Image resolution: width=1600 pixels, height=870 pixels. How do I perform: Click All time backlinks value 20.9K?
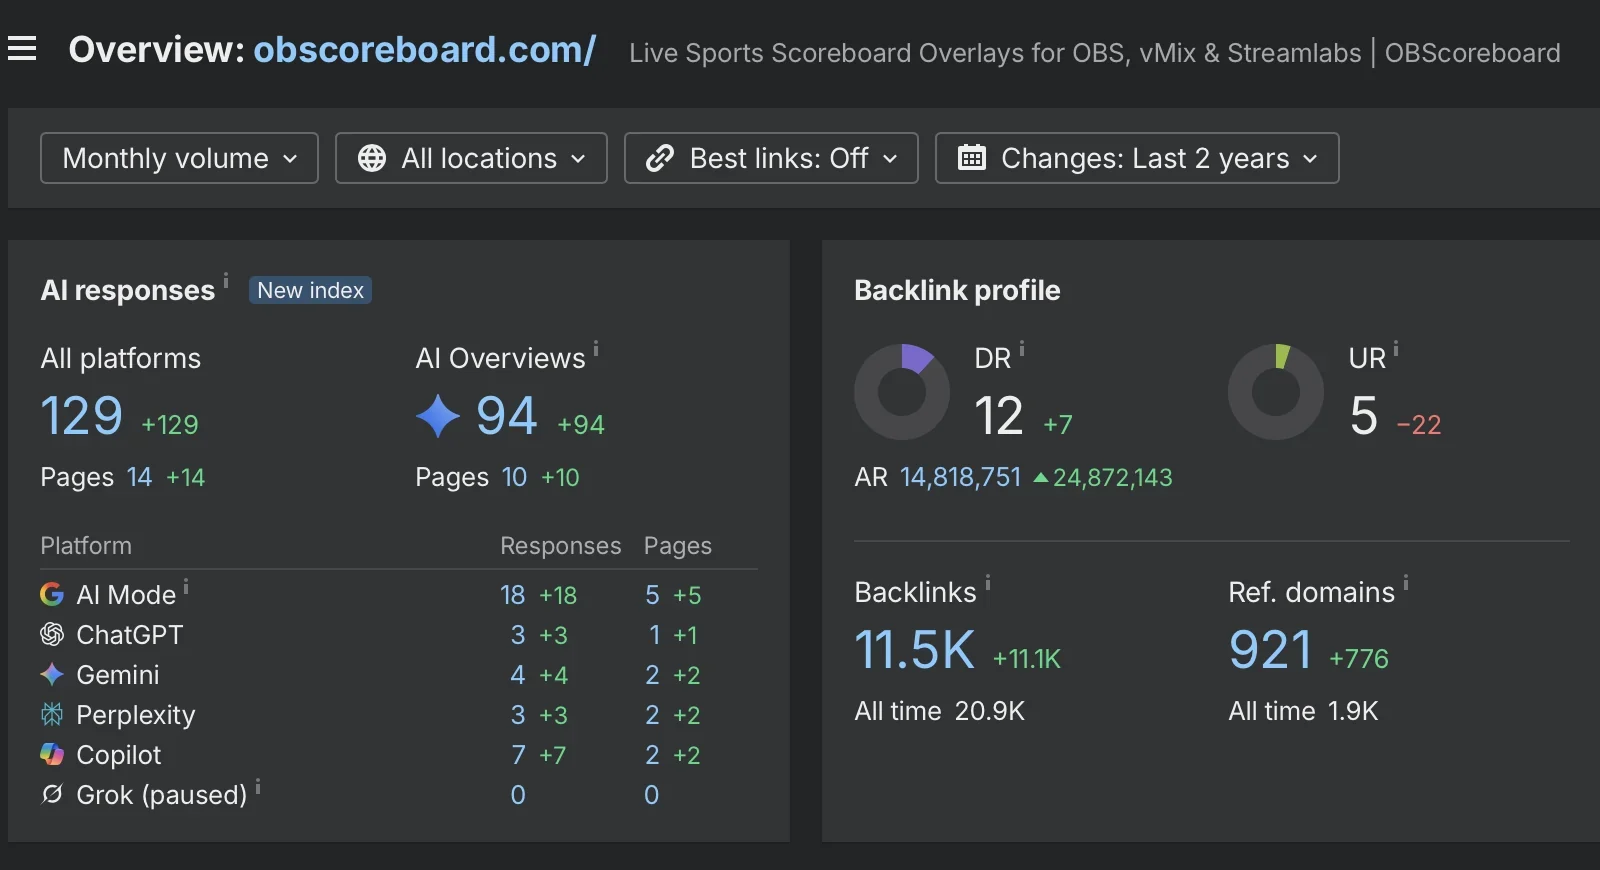pos(990,711)
